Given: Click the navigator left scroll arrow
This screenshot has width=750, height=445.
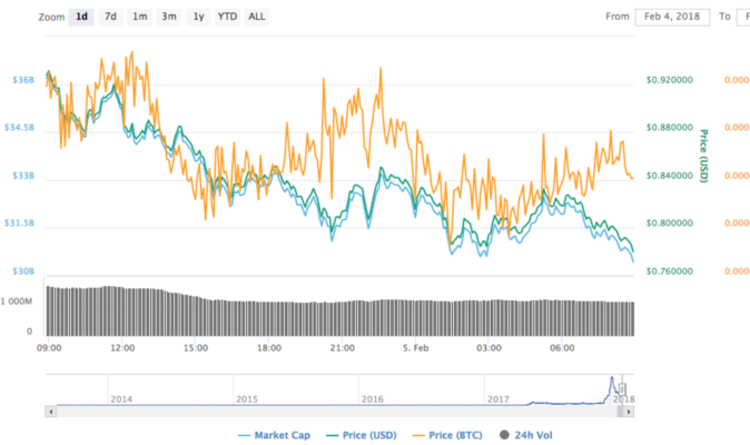Looking at the screenshot, I should click(51, 410).
